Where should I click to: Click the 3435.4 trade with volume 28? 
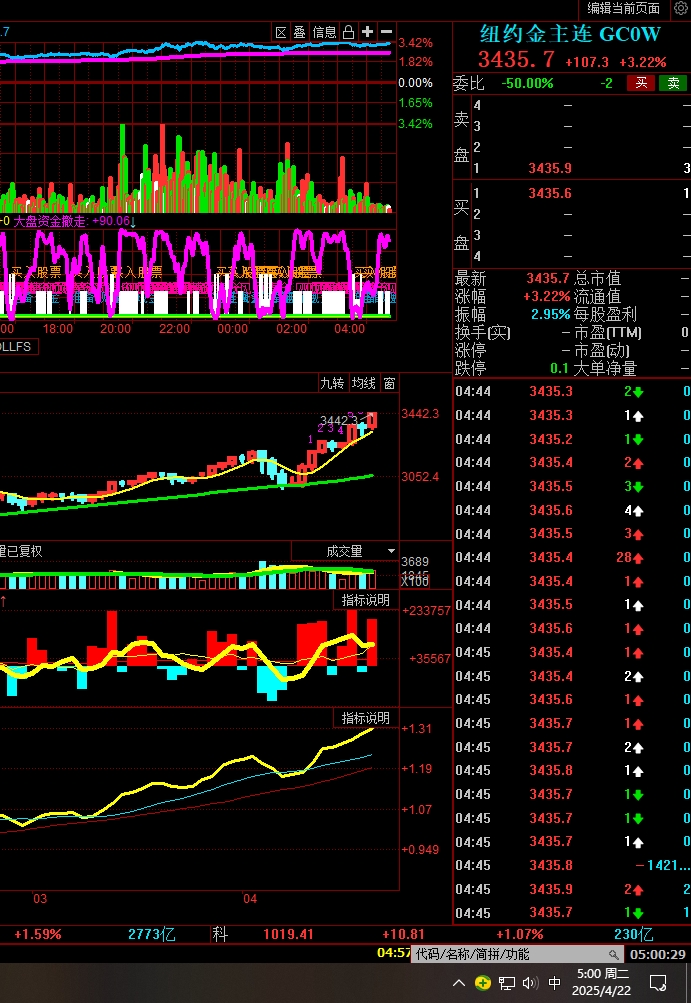(551, 557)
